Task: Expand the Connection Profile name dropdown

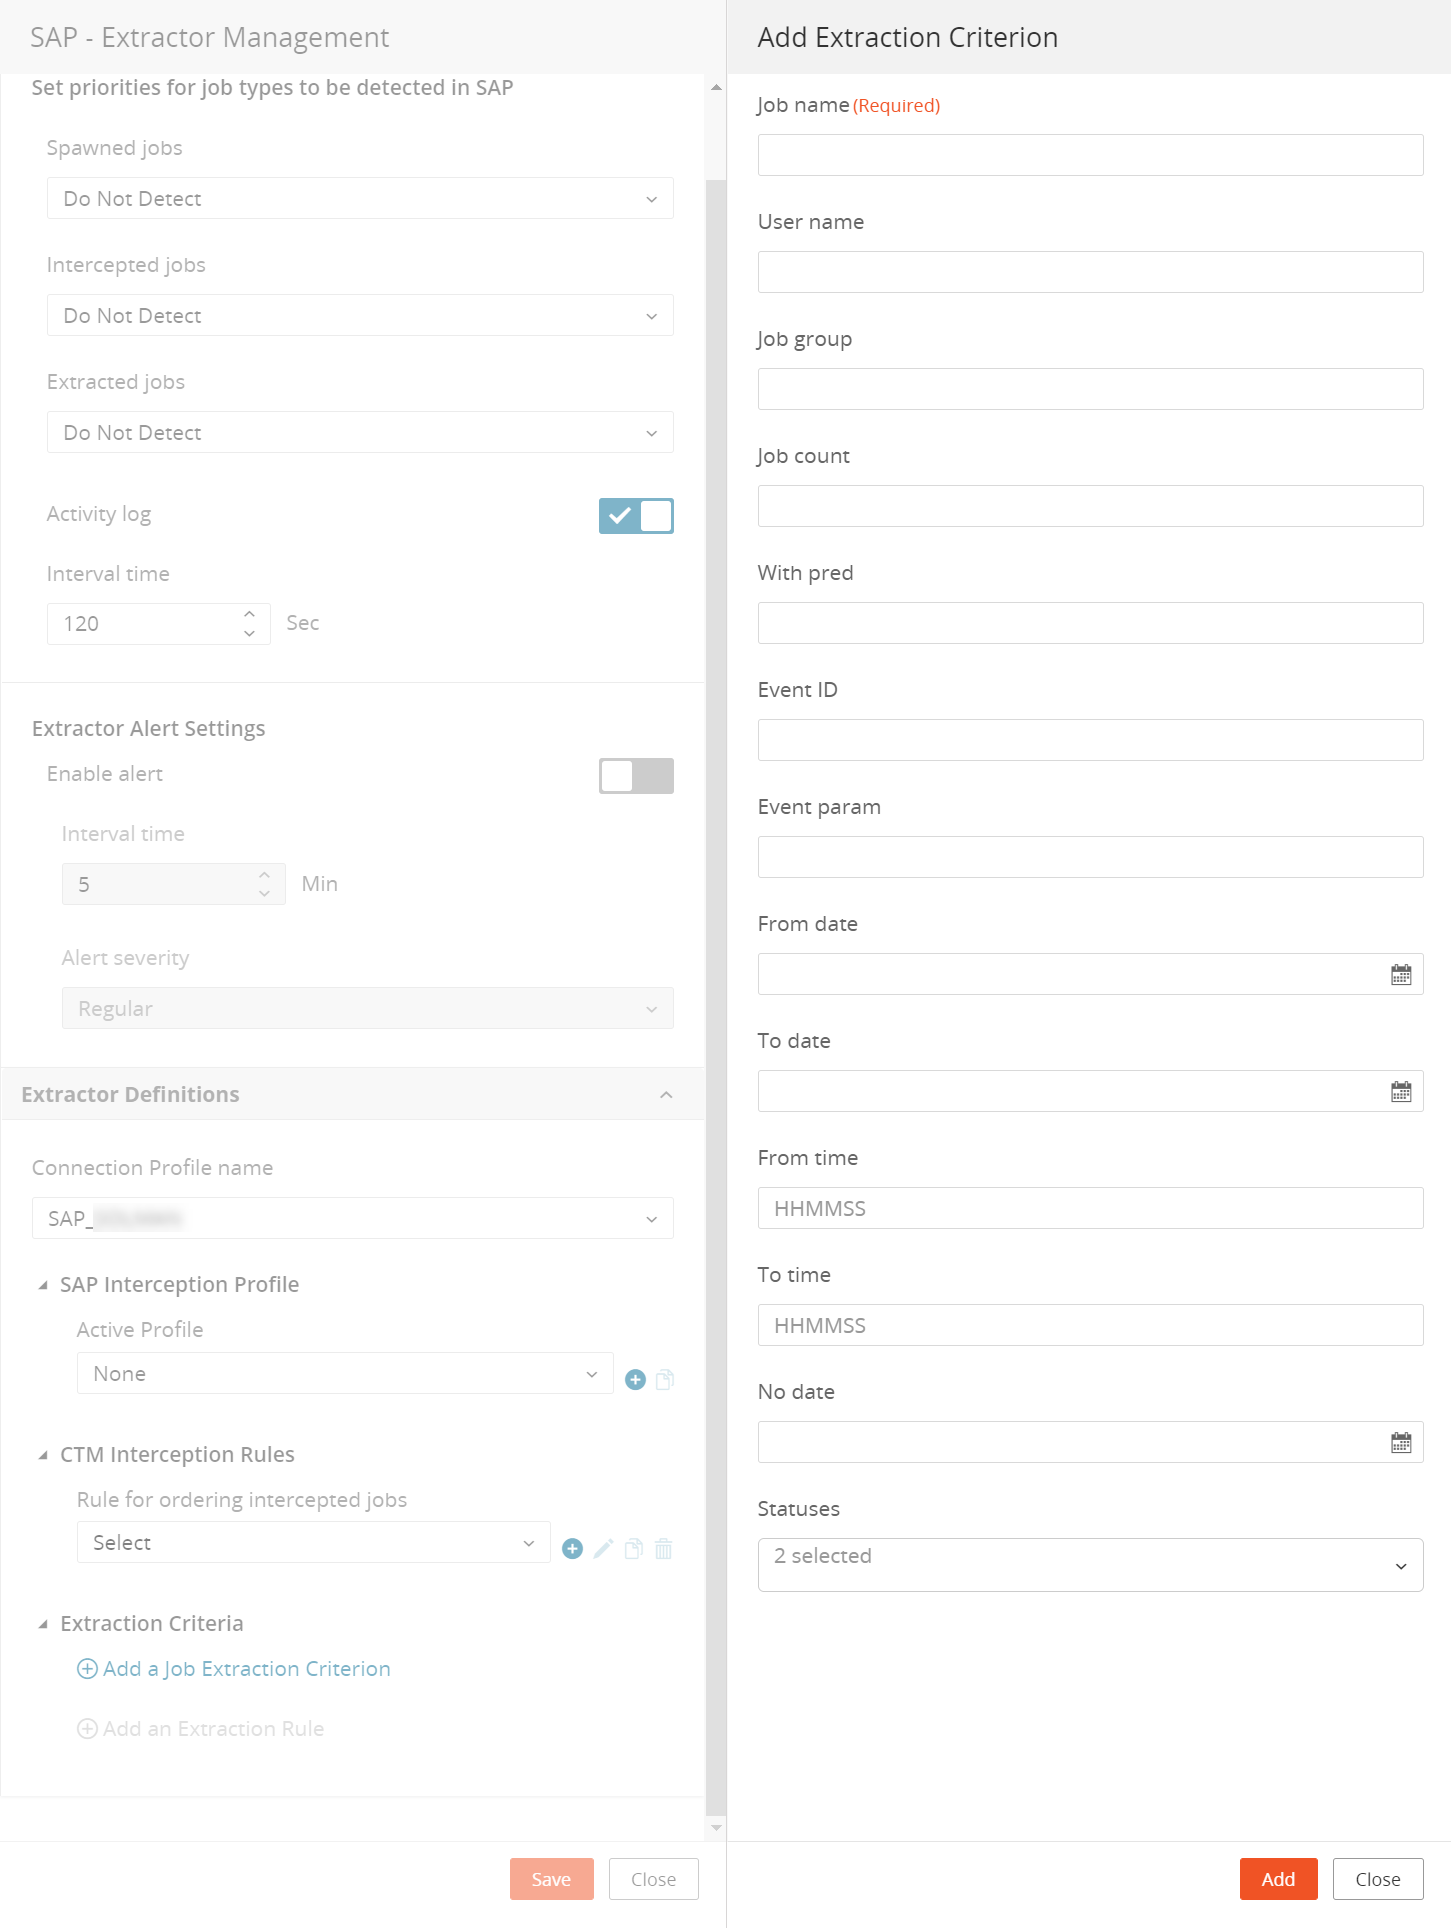Action: click(x=352, y=1219)
